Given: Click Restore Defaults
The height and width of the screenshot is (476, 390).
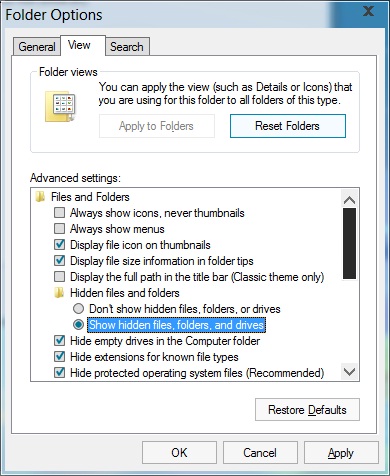Looking at the screenshot, I should 307,410.
